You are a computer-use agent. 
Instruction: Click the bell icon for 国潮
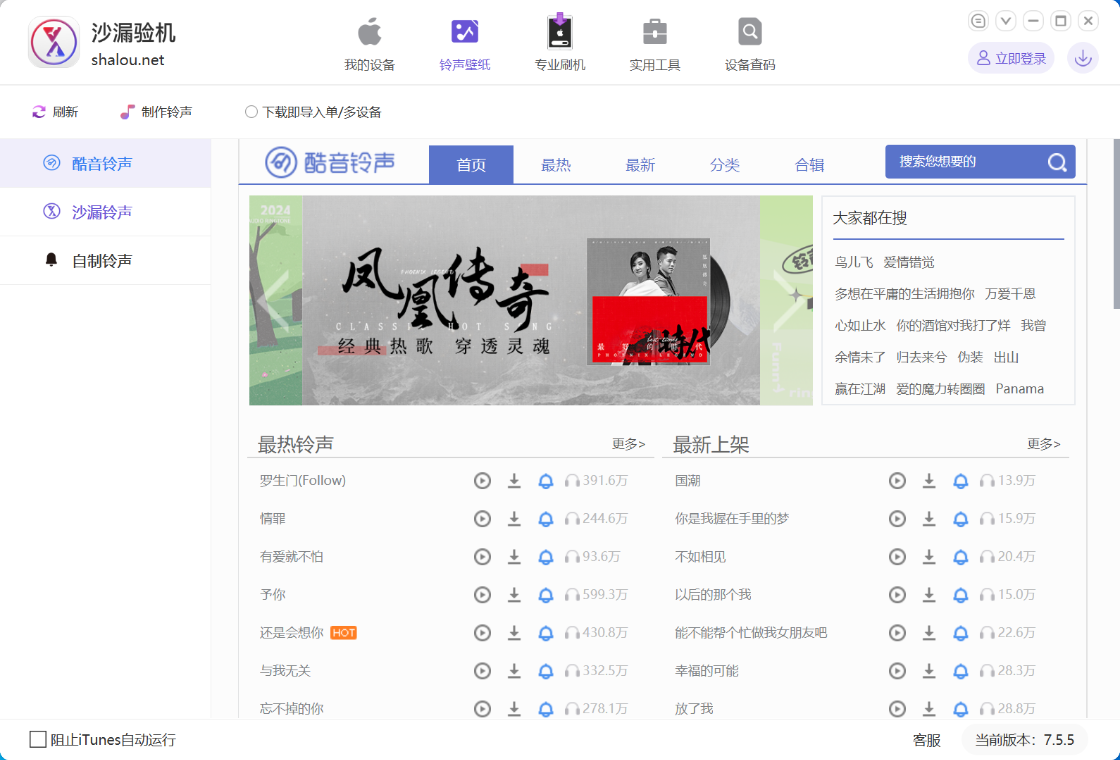961,481
